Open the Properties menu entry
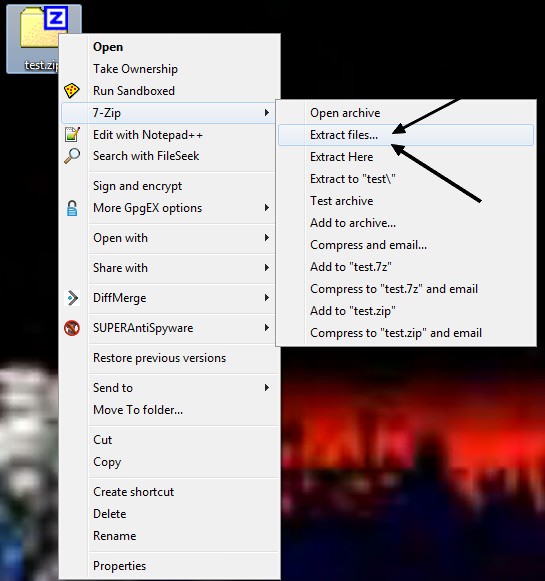The height and width of the screenshot is (581, 545). point(119,566)
